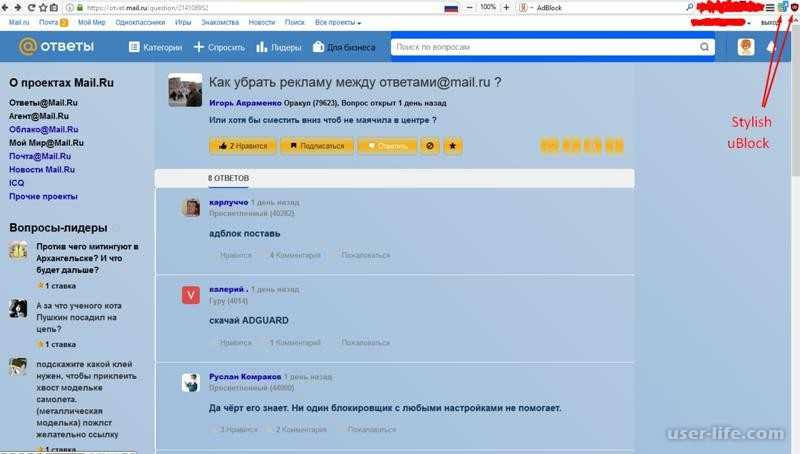The width and height of the screenshot is (800, 454).
Task: Open the clipboard icon next to bookmark star
Action: click(54, 8)
